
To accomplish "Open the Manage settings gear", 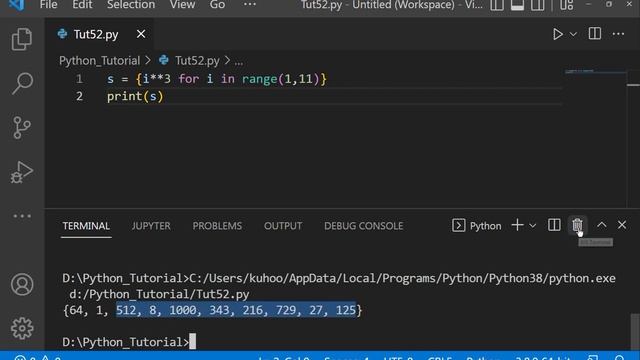I will tap(22, 328).
